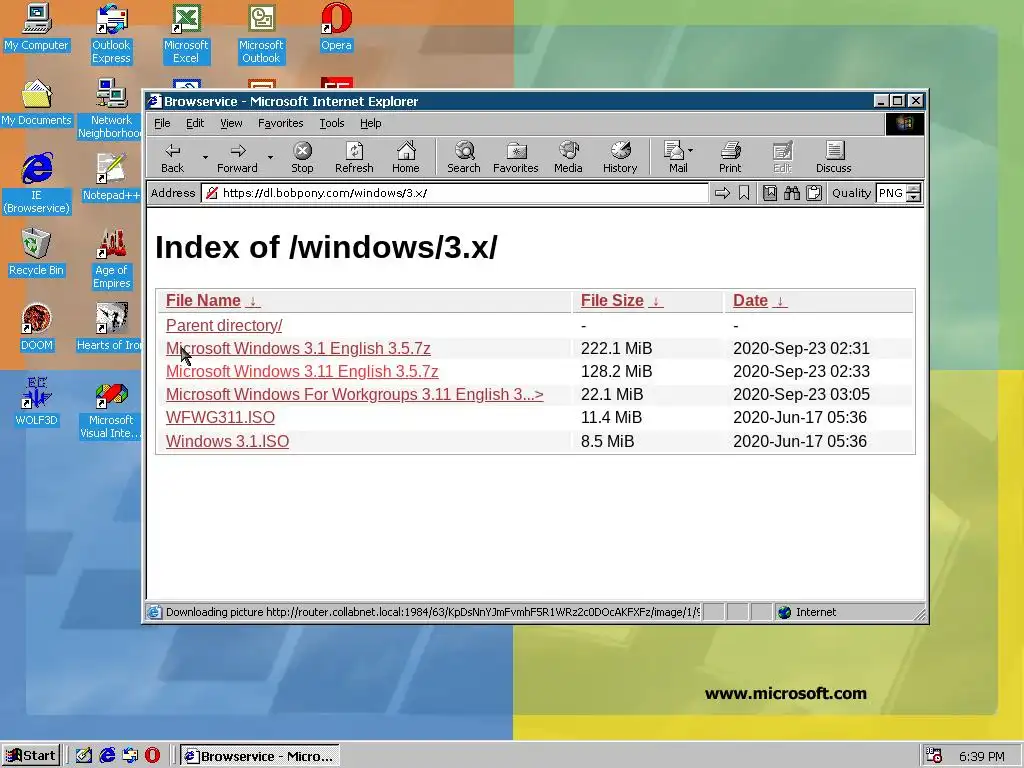
Task: Open the Parent directory/ link
Action: pyautogui.click(x=224, y=325)
